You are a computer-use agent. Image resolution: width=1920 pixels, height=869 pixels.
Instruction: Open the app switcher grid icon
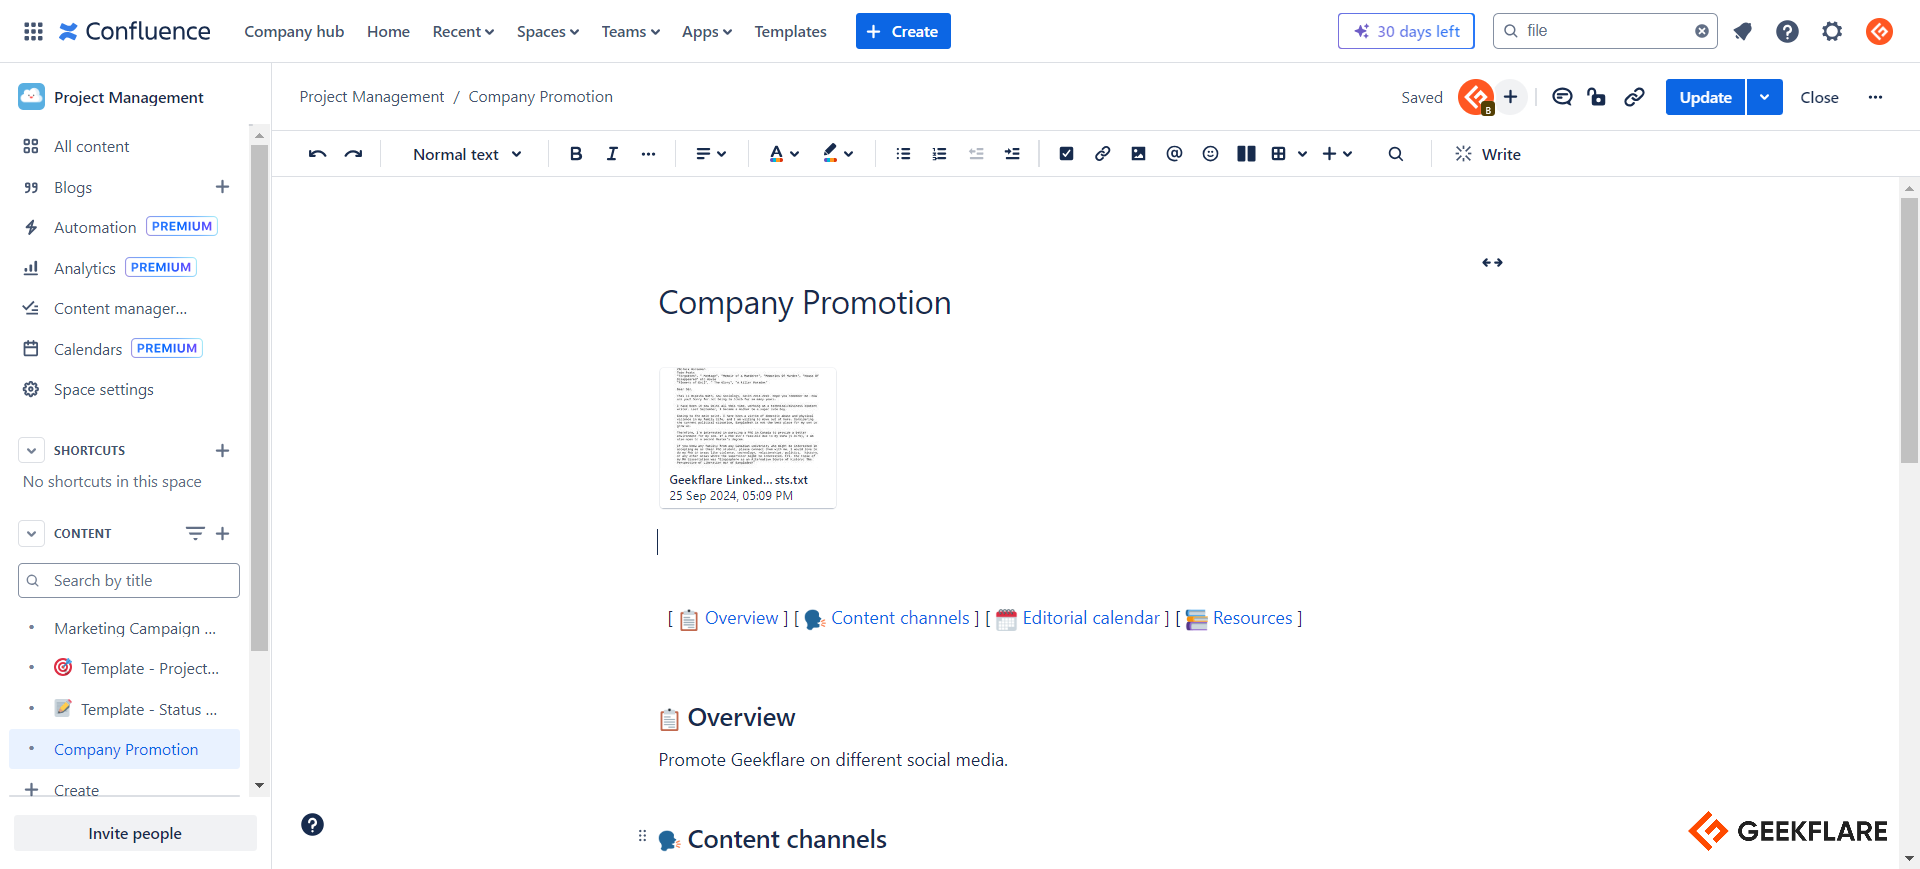[x=33, y=31]
